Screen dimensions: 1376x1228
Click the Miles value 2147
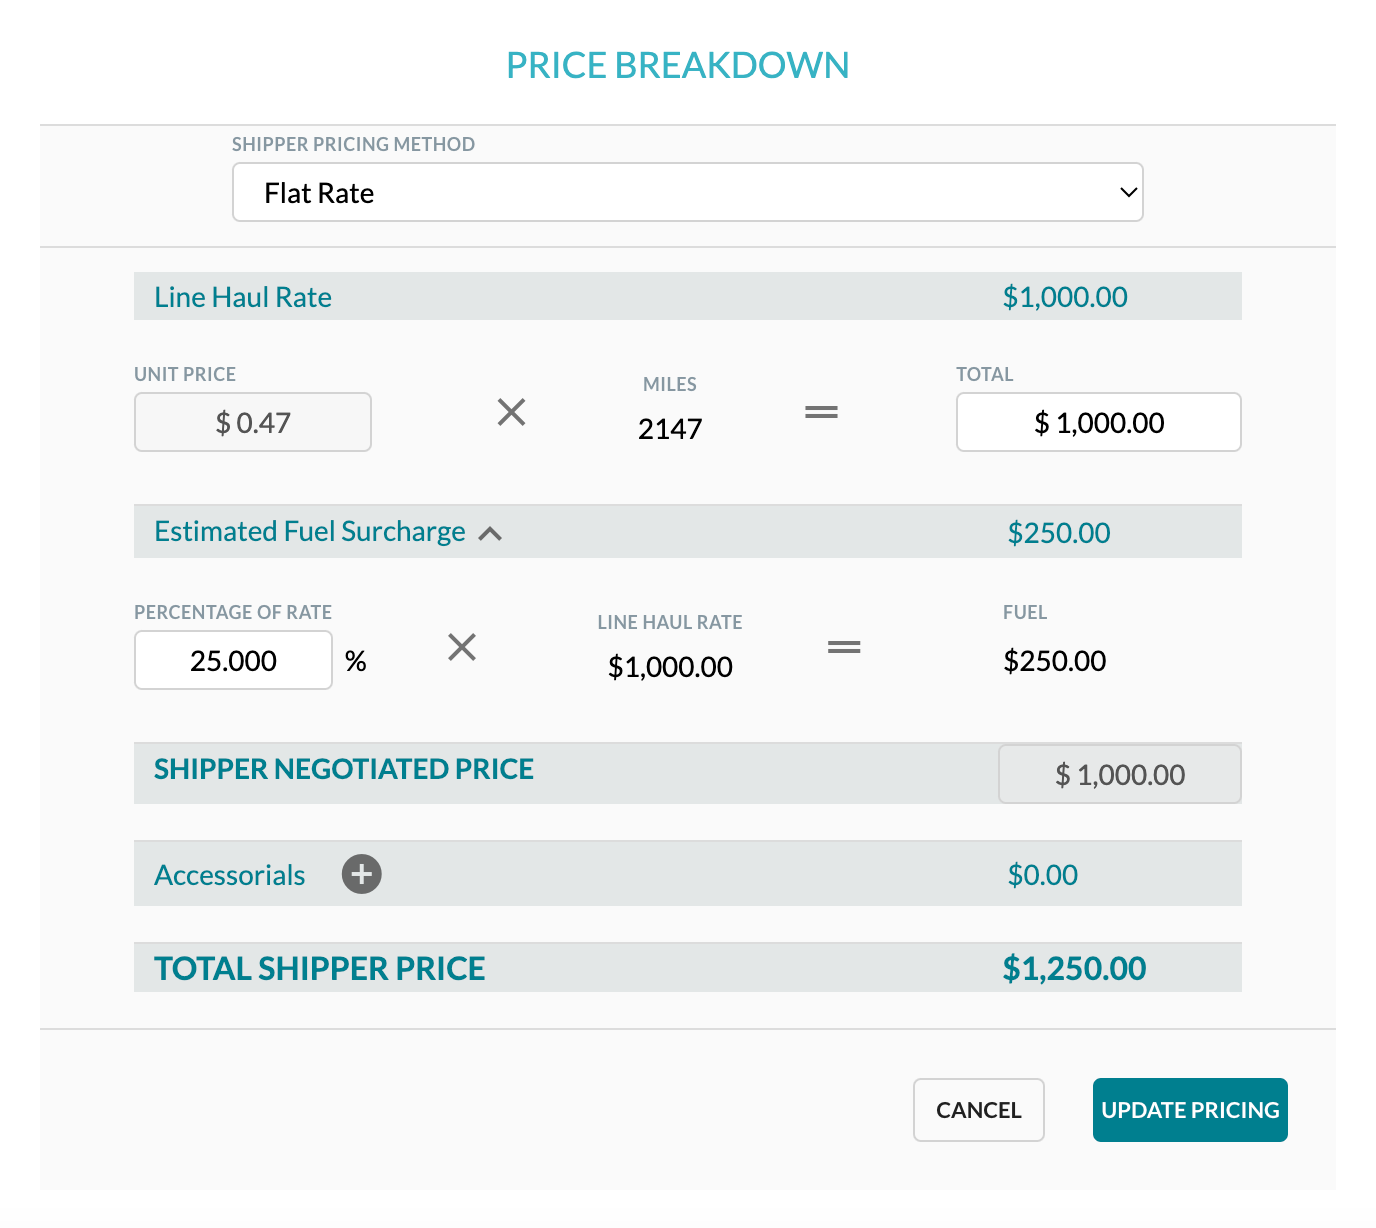tap(669, 429)
